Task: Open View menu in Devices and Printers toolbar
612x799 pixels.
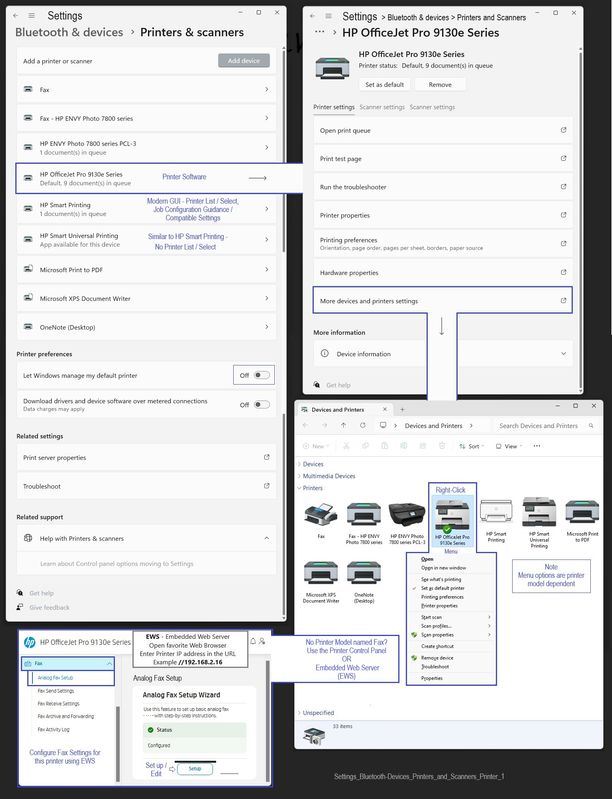Action: [509, 446]
